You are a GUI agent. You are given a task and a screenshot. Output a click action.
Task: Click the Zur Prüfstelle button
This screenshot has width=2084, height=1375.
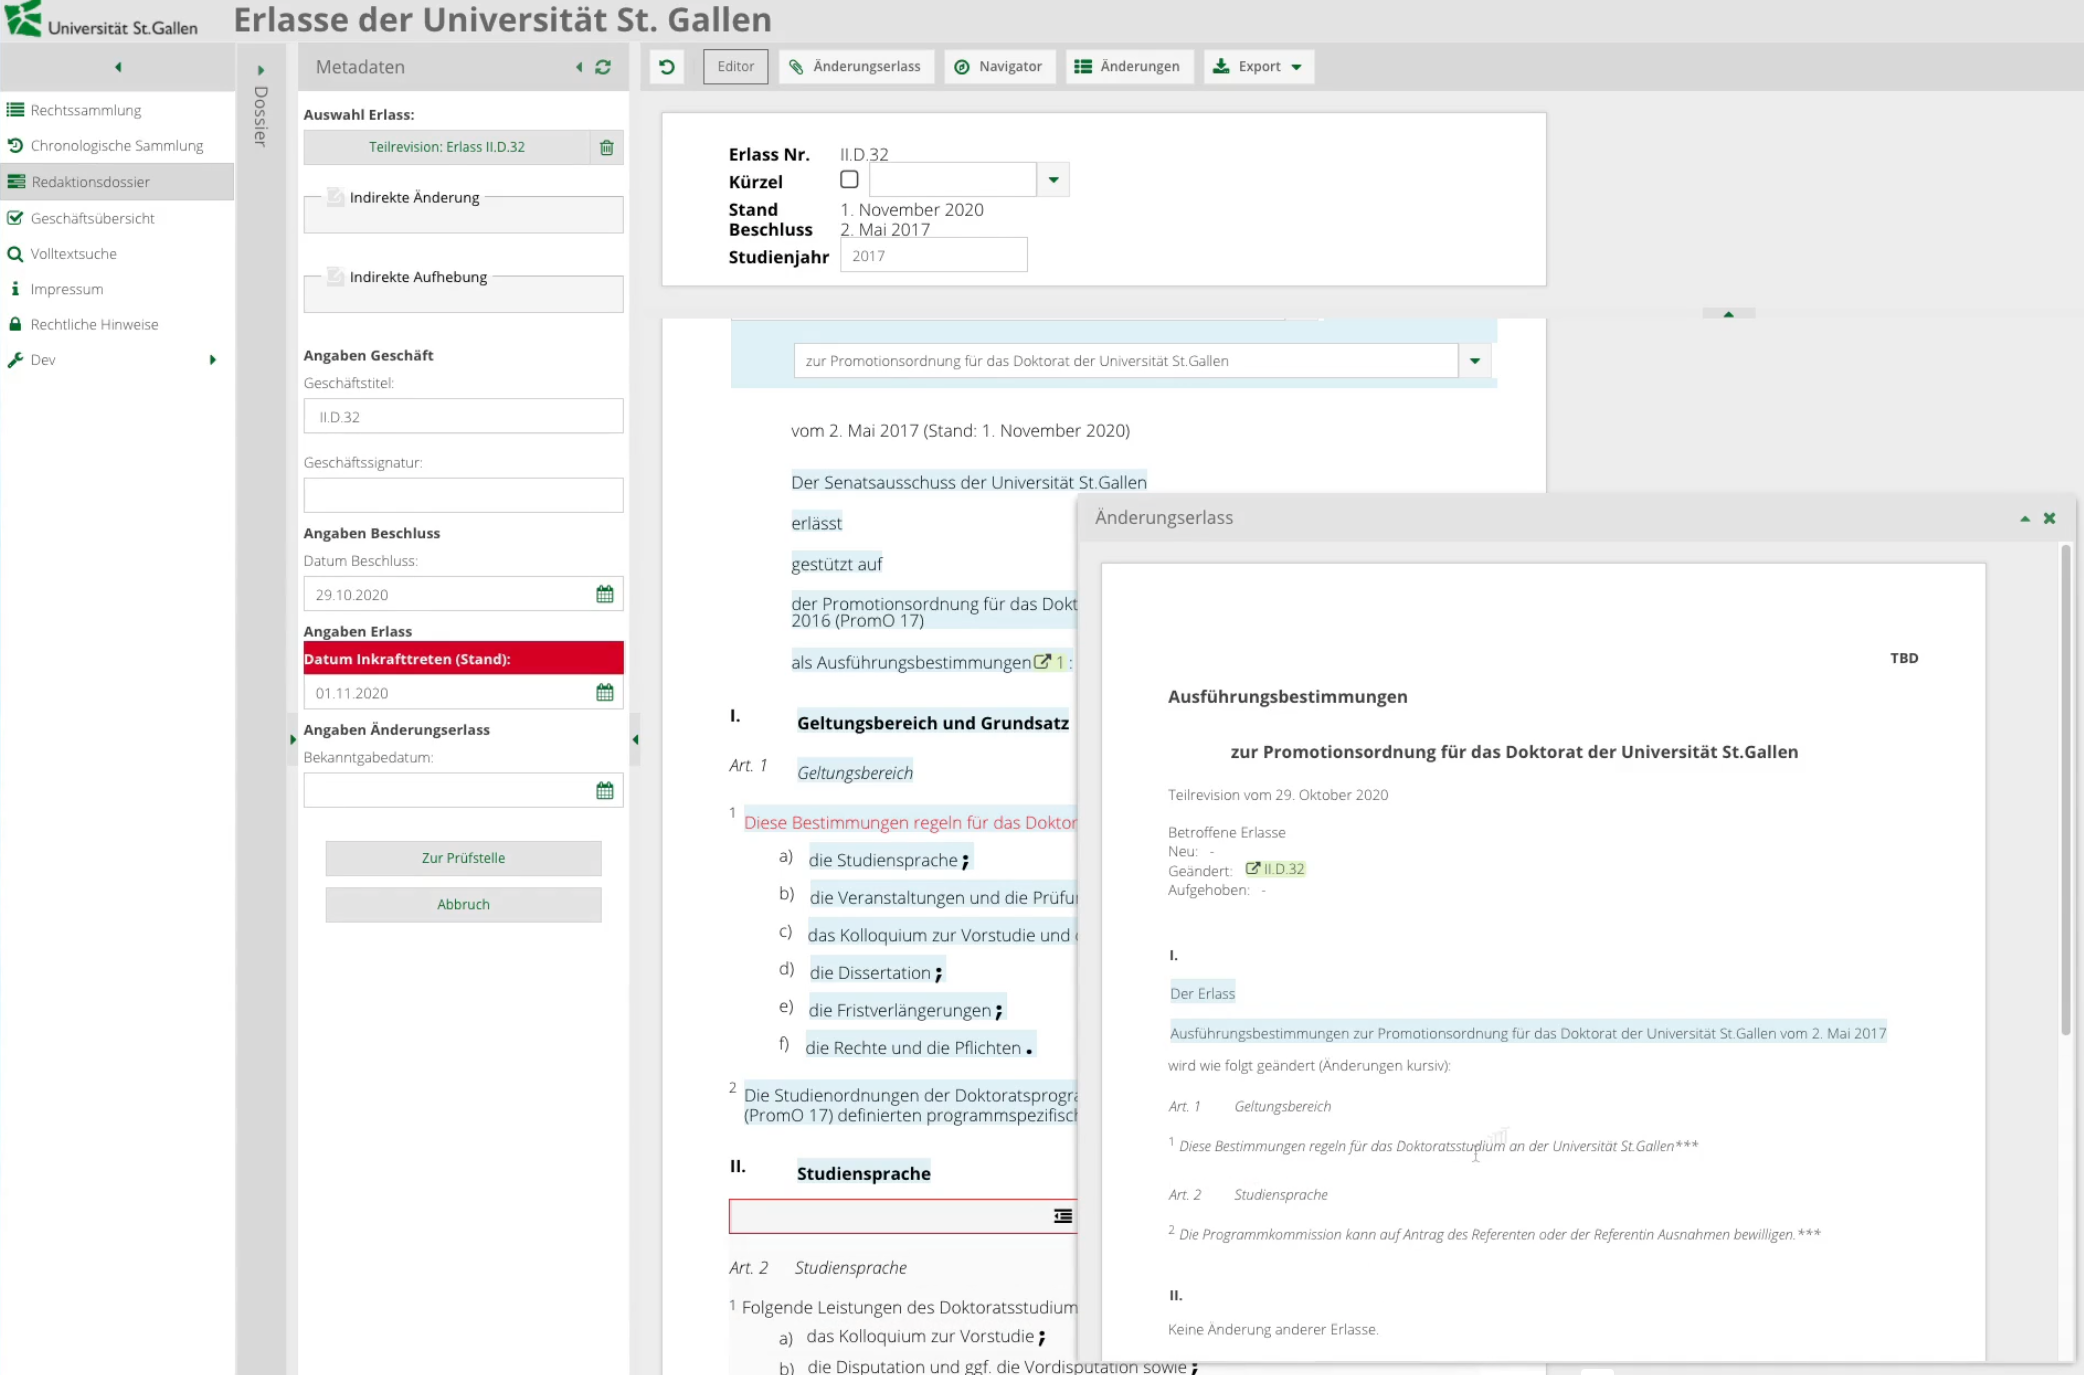point(463,858)
